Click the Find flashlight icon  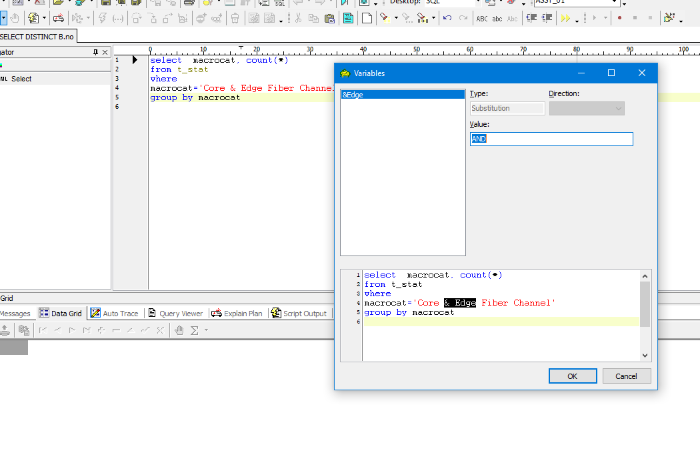(x=385, y=18)
